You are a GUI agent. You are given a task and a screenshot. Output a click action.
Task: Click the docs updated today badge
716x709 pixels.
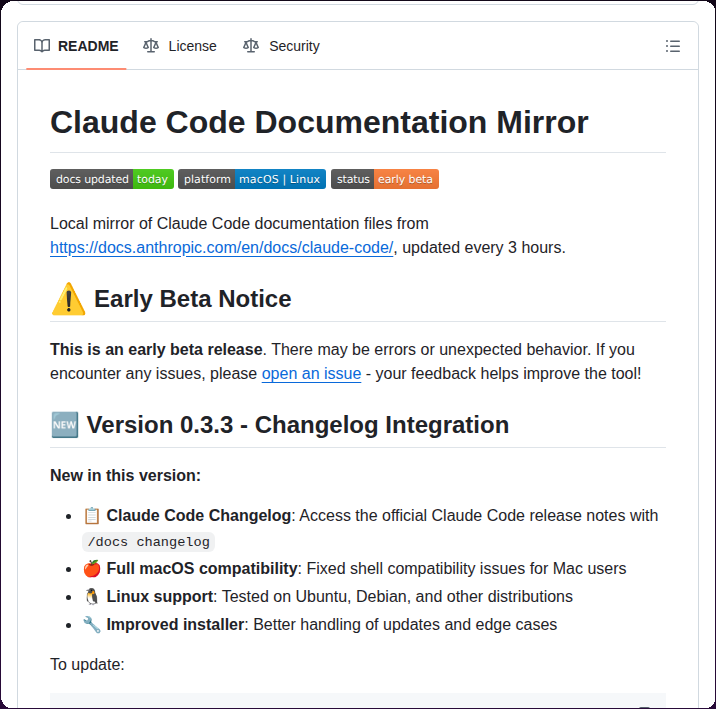click(x=112, y=179)
